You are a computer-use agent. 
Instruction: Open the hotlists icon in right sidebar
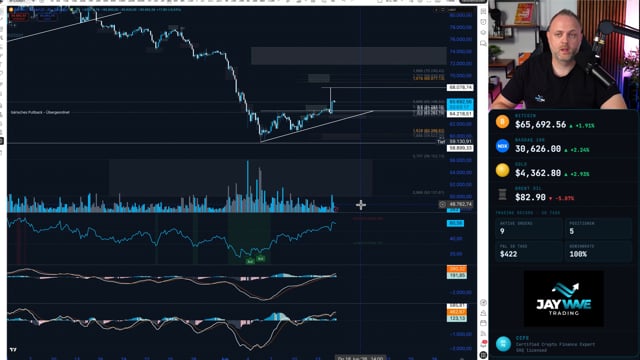point(483,33)
